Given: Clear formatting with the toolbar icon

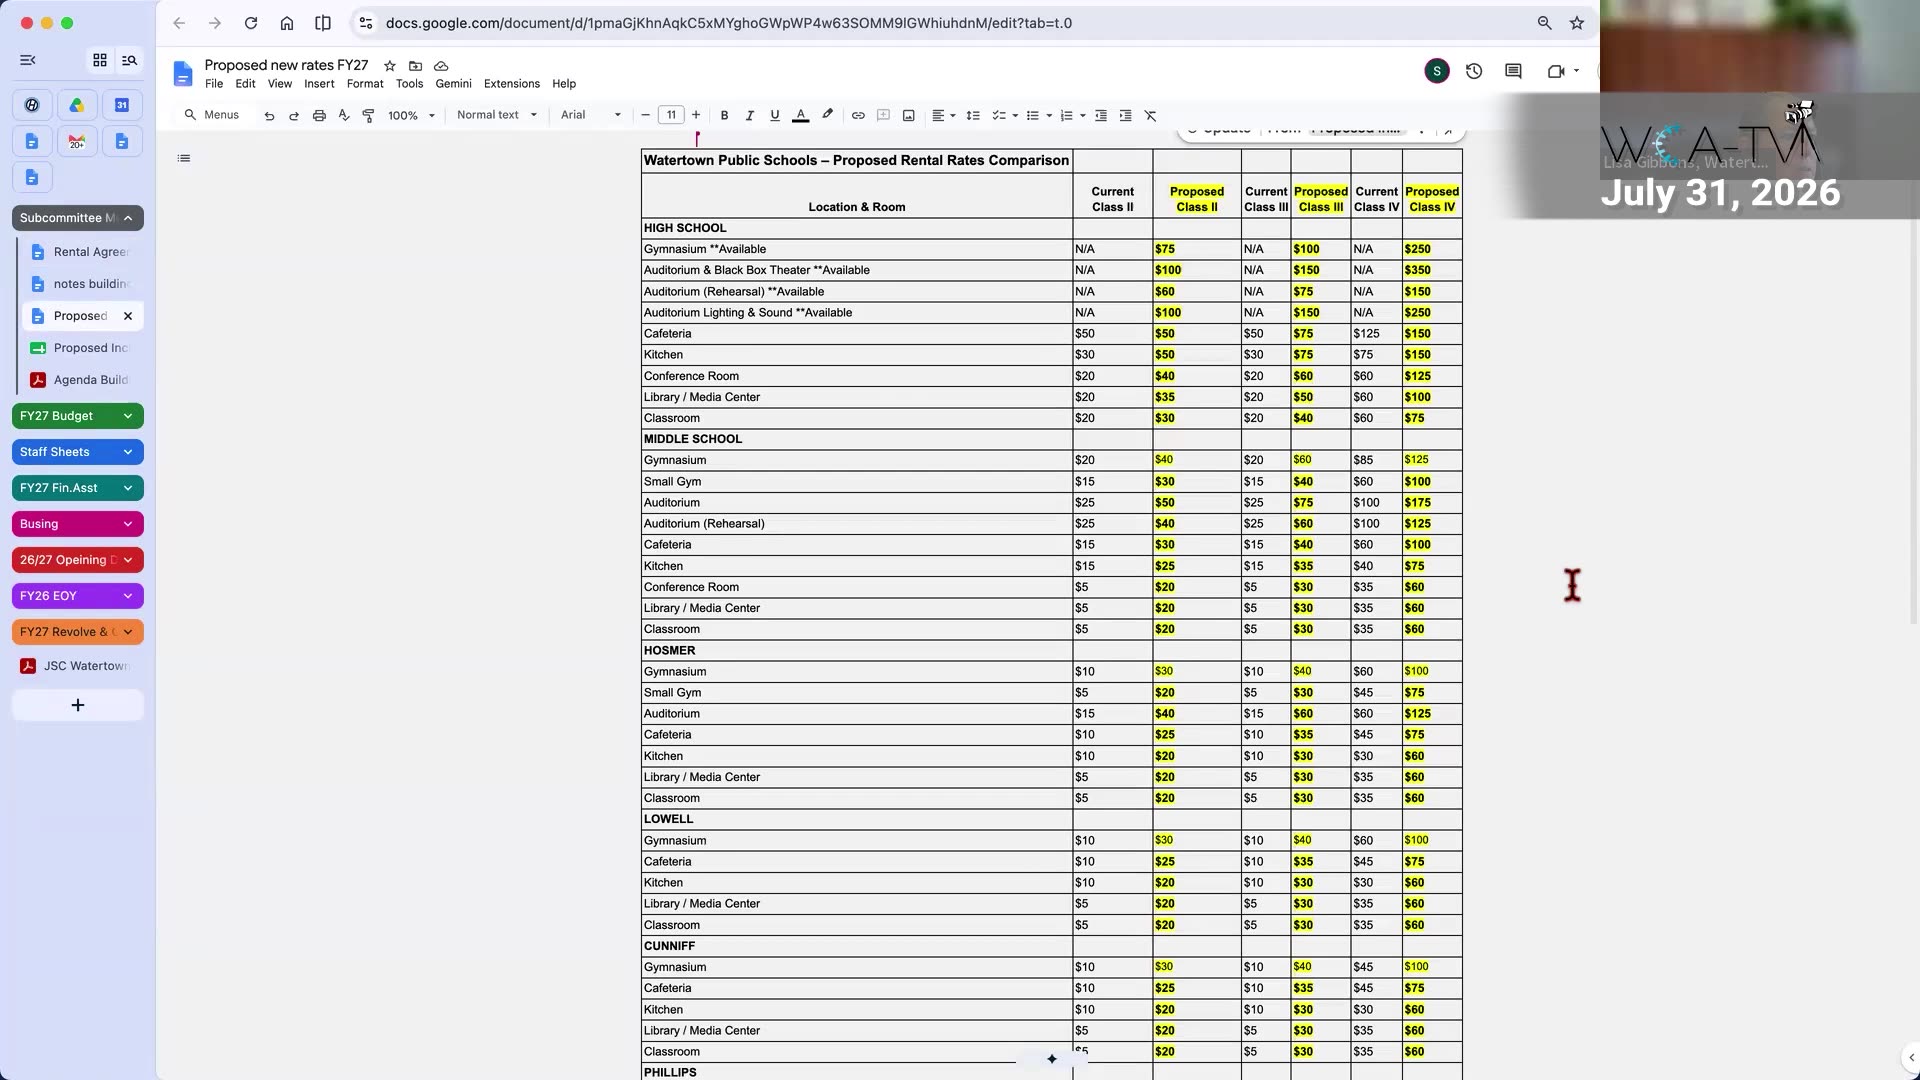Looking at the screenshot, I should tap(1151, 116).
